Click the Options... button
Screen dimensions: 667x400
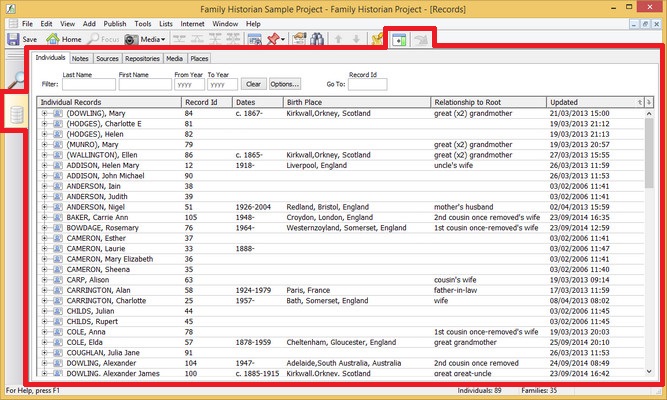click(x=285, y=84)
